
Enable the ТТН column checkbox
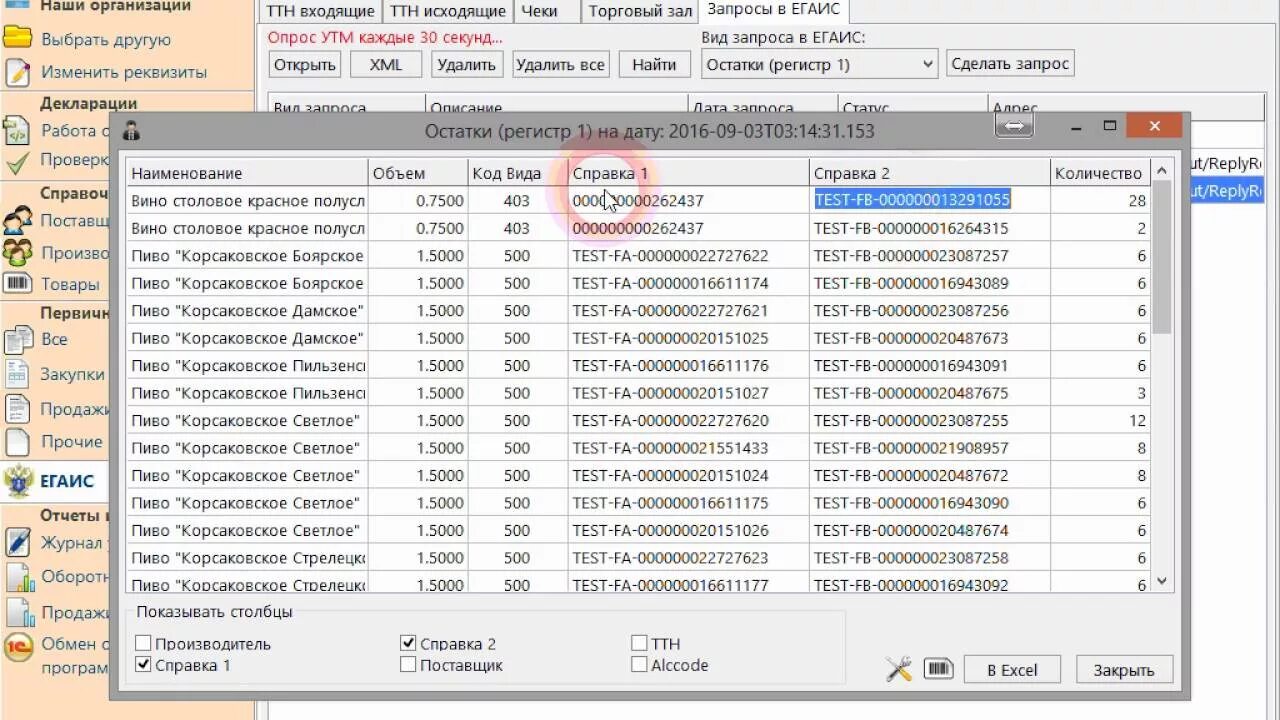point(639,644)
